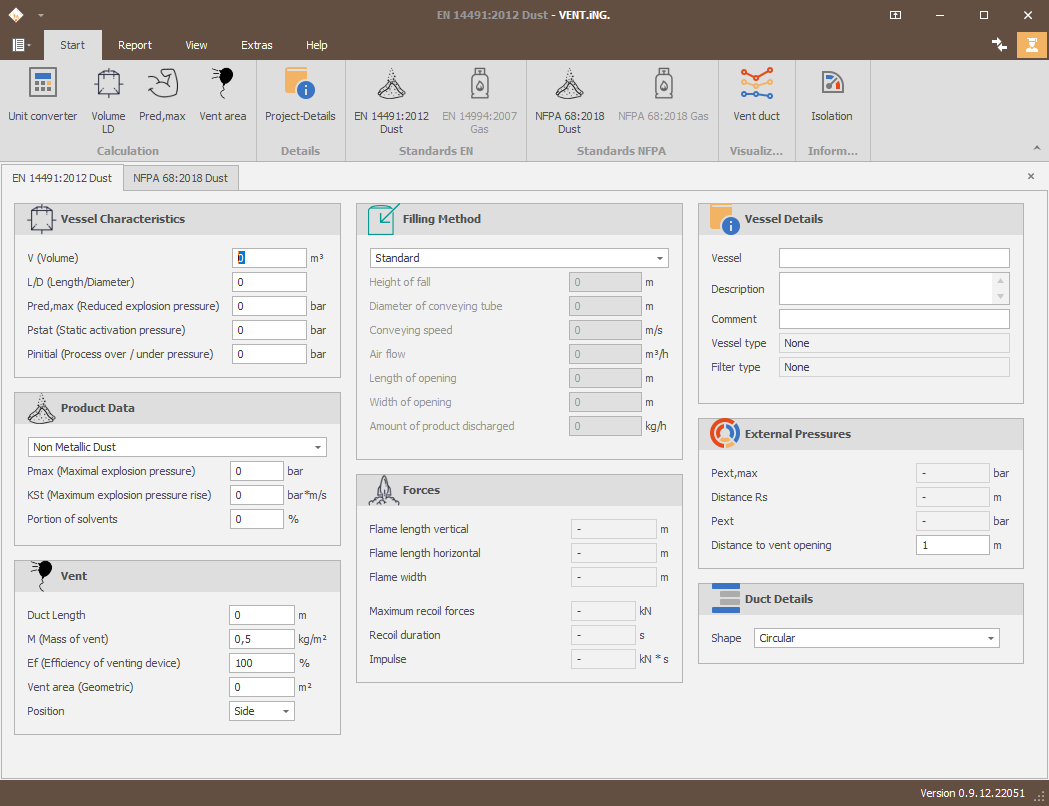Click the Portion of solvents field
The width and height of the screenshot is (1049, 806).
tap(256, 519)
